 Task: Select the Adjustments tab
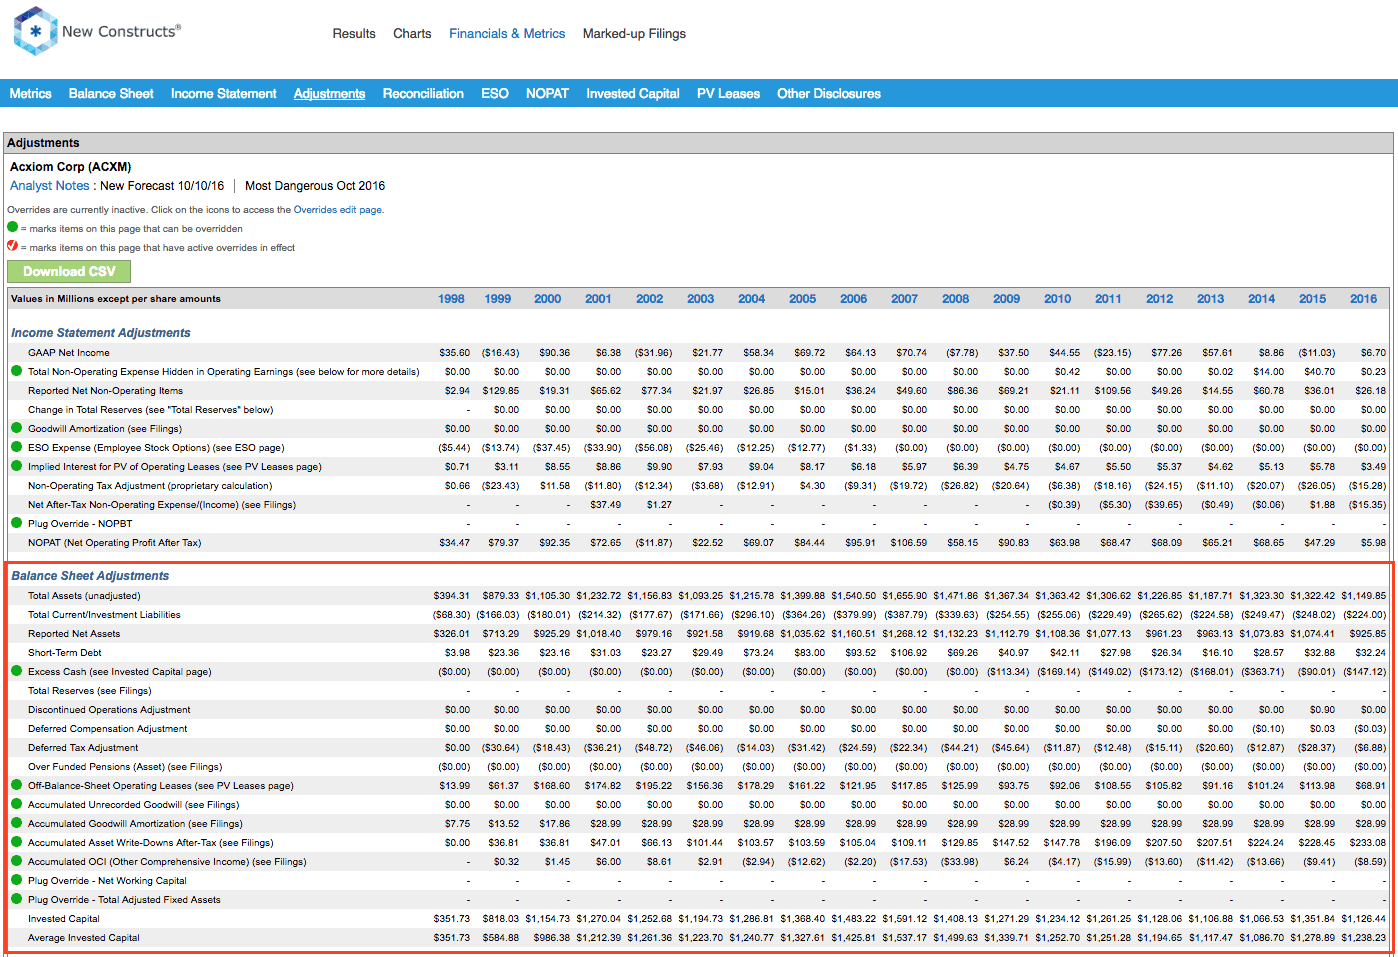pyautogui.click(x=329, y=94)
